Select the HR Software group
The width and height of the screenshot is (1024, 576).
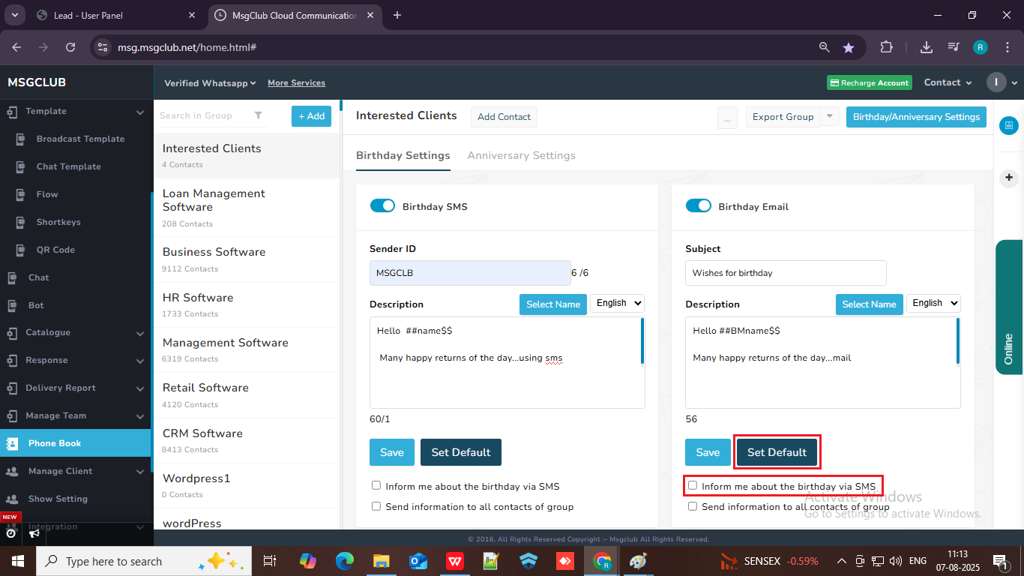(247, 305)
